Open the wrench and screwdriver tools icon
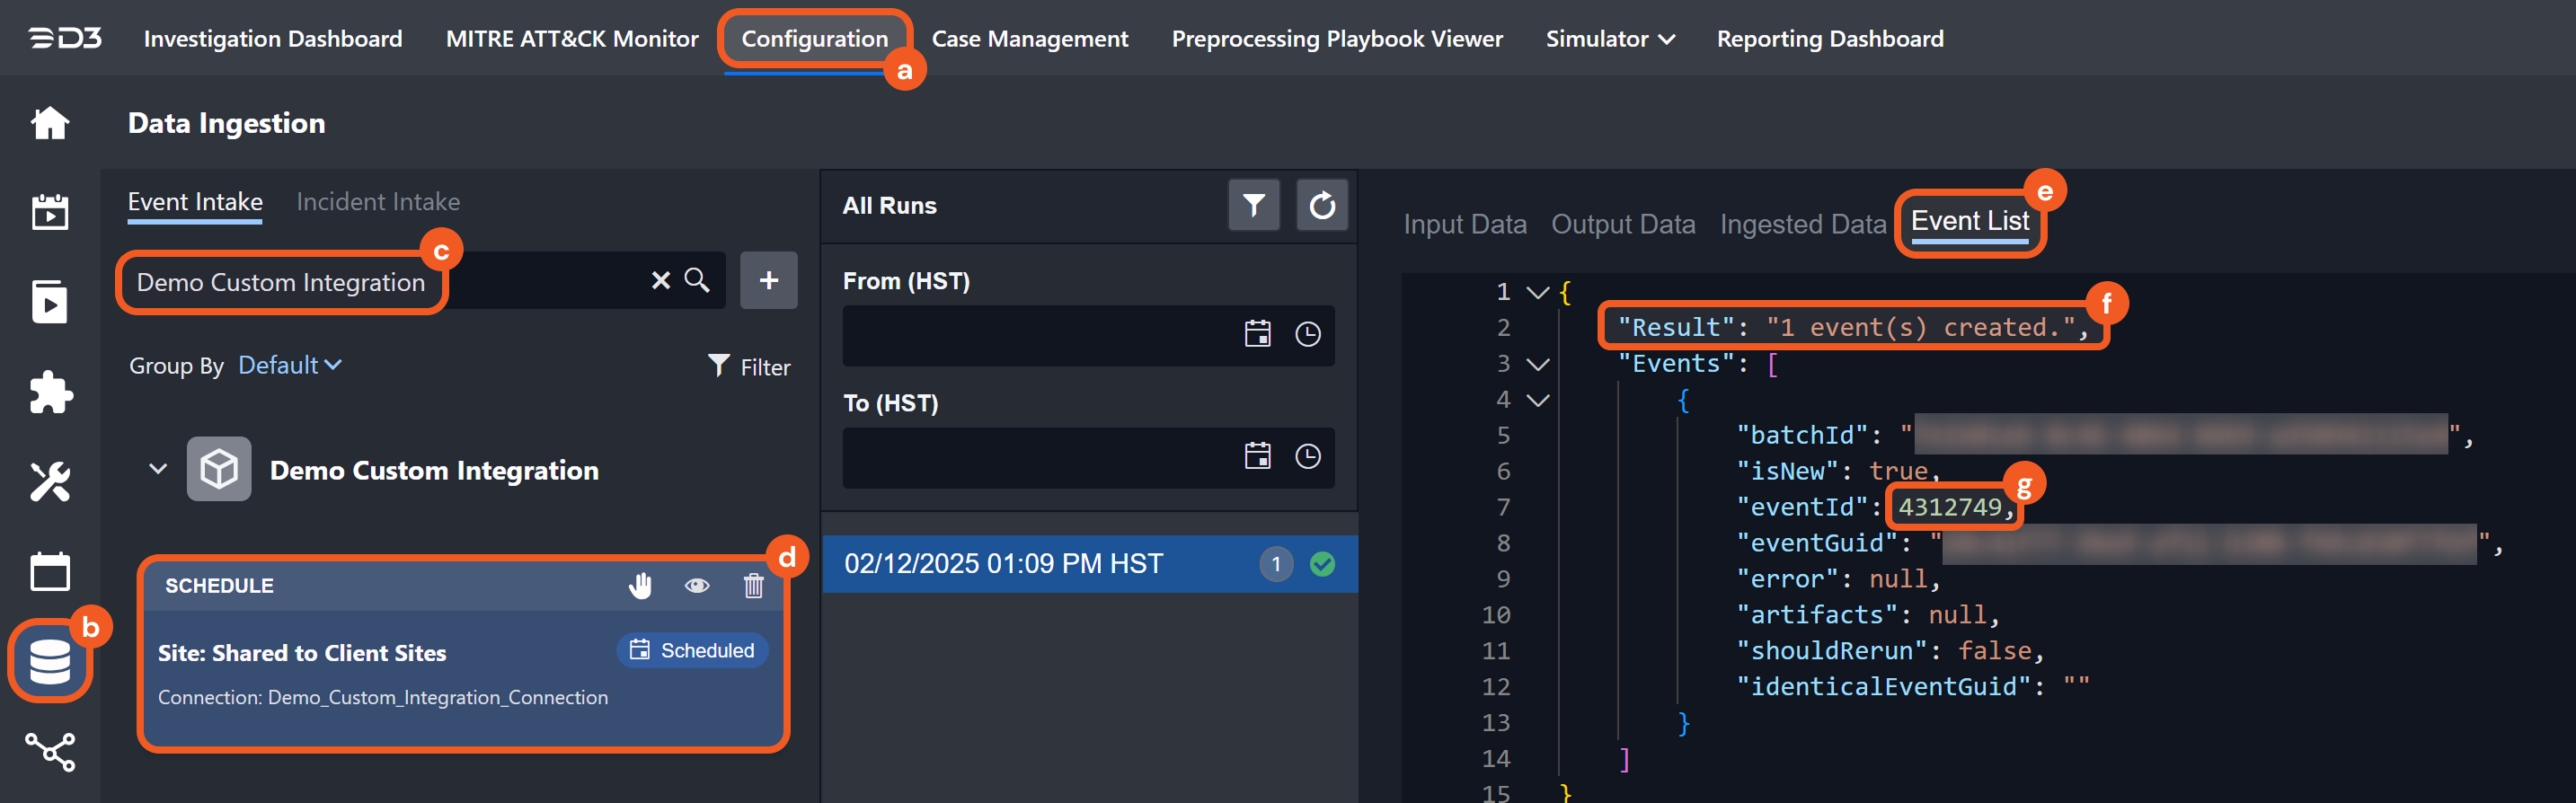Image resolution: width=2576 pixels, height=803 pixels. coord(50,481)
